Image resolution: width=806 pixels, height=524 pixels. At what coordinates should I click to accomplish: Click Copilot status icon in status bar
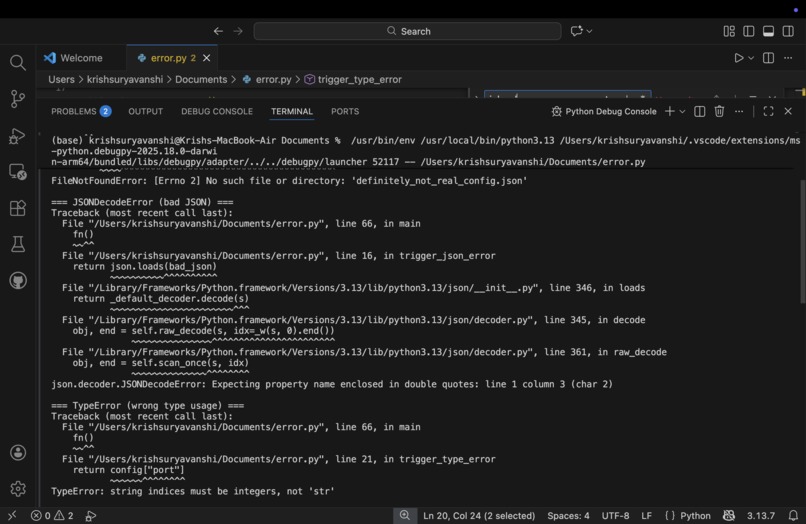728,515
